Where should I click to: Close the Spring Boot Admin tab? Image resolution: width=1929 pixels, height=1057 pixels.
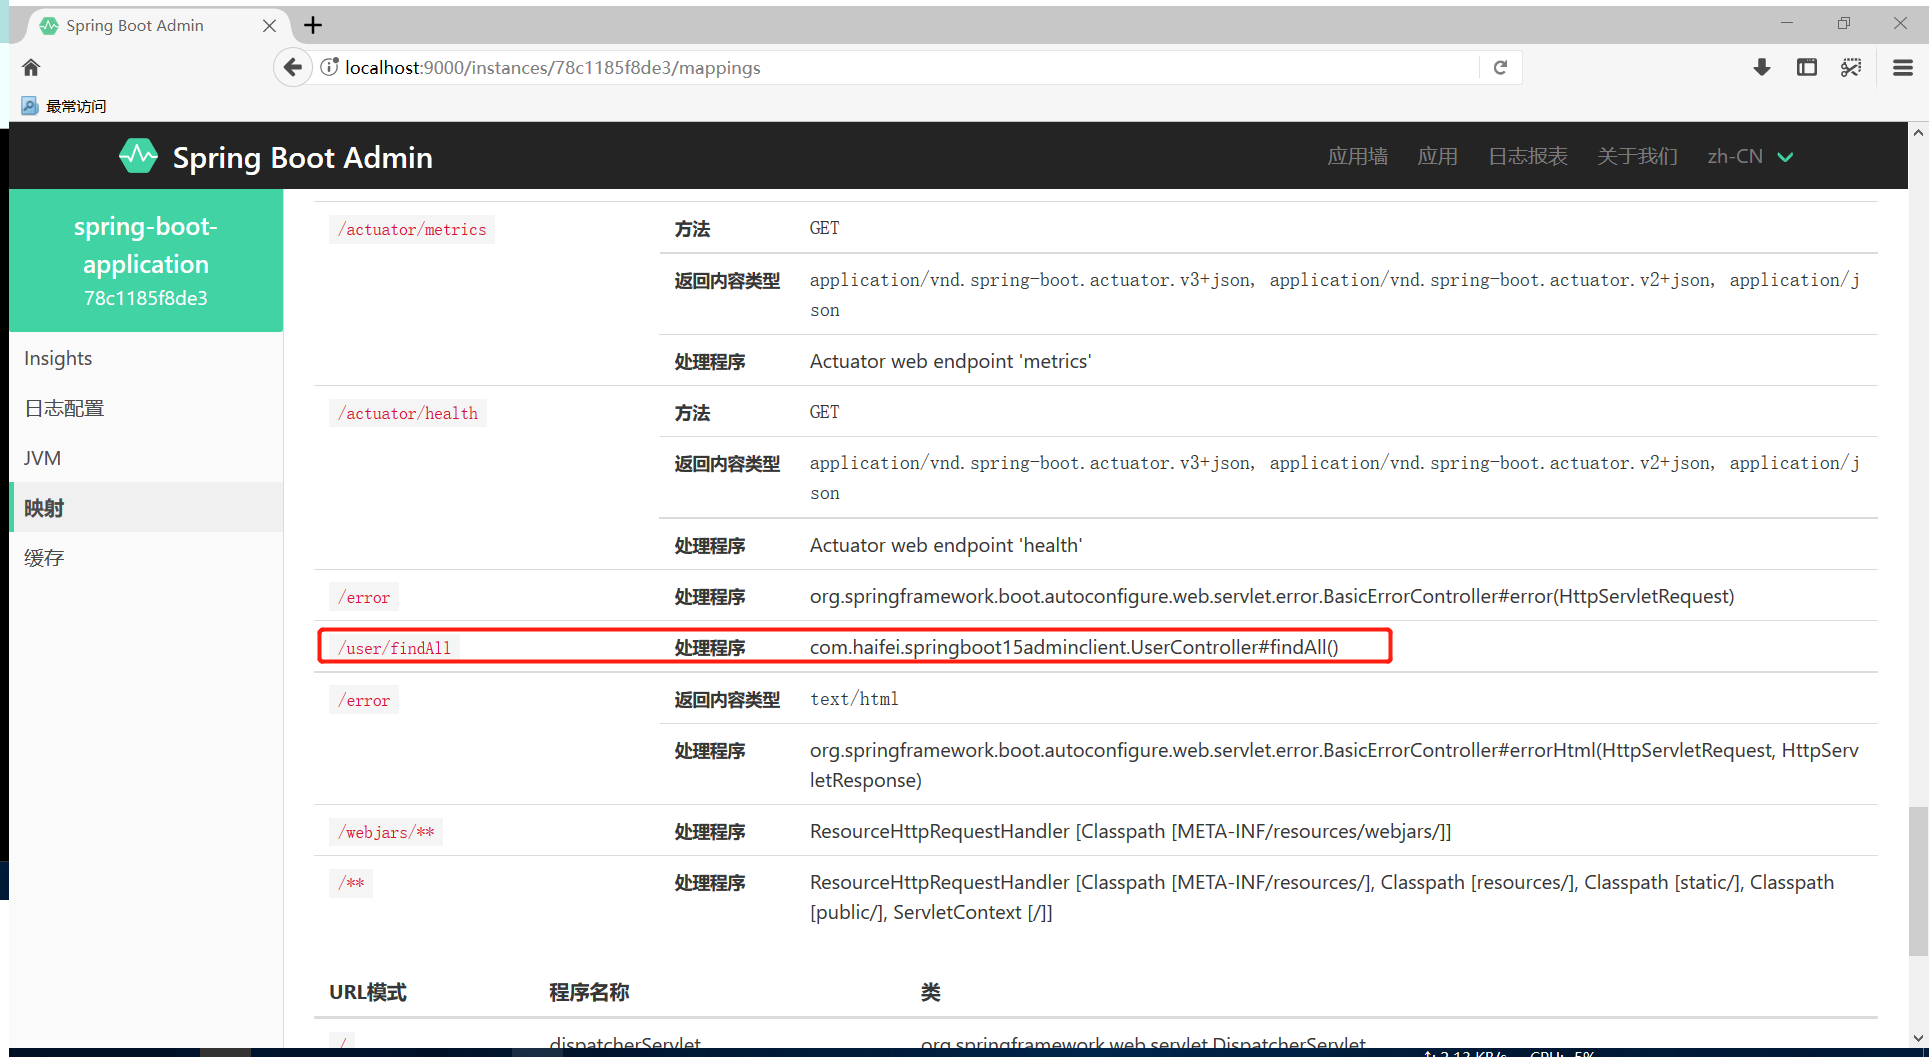269,26
